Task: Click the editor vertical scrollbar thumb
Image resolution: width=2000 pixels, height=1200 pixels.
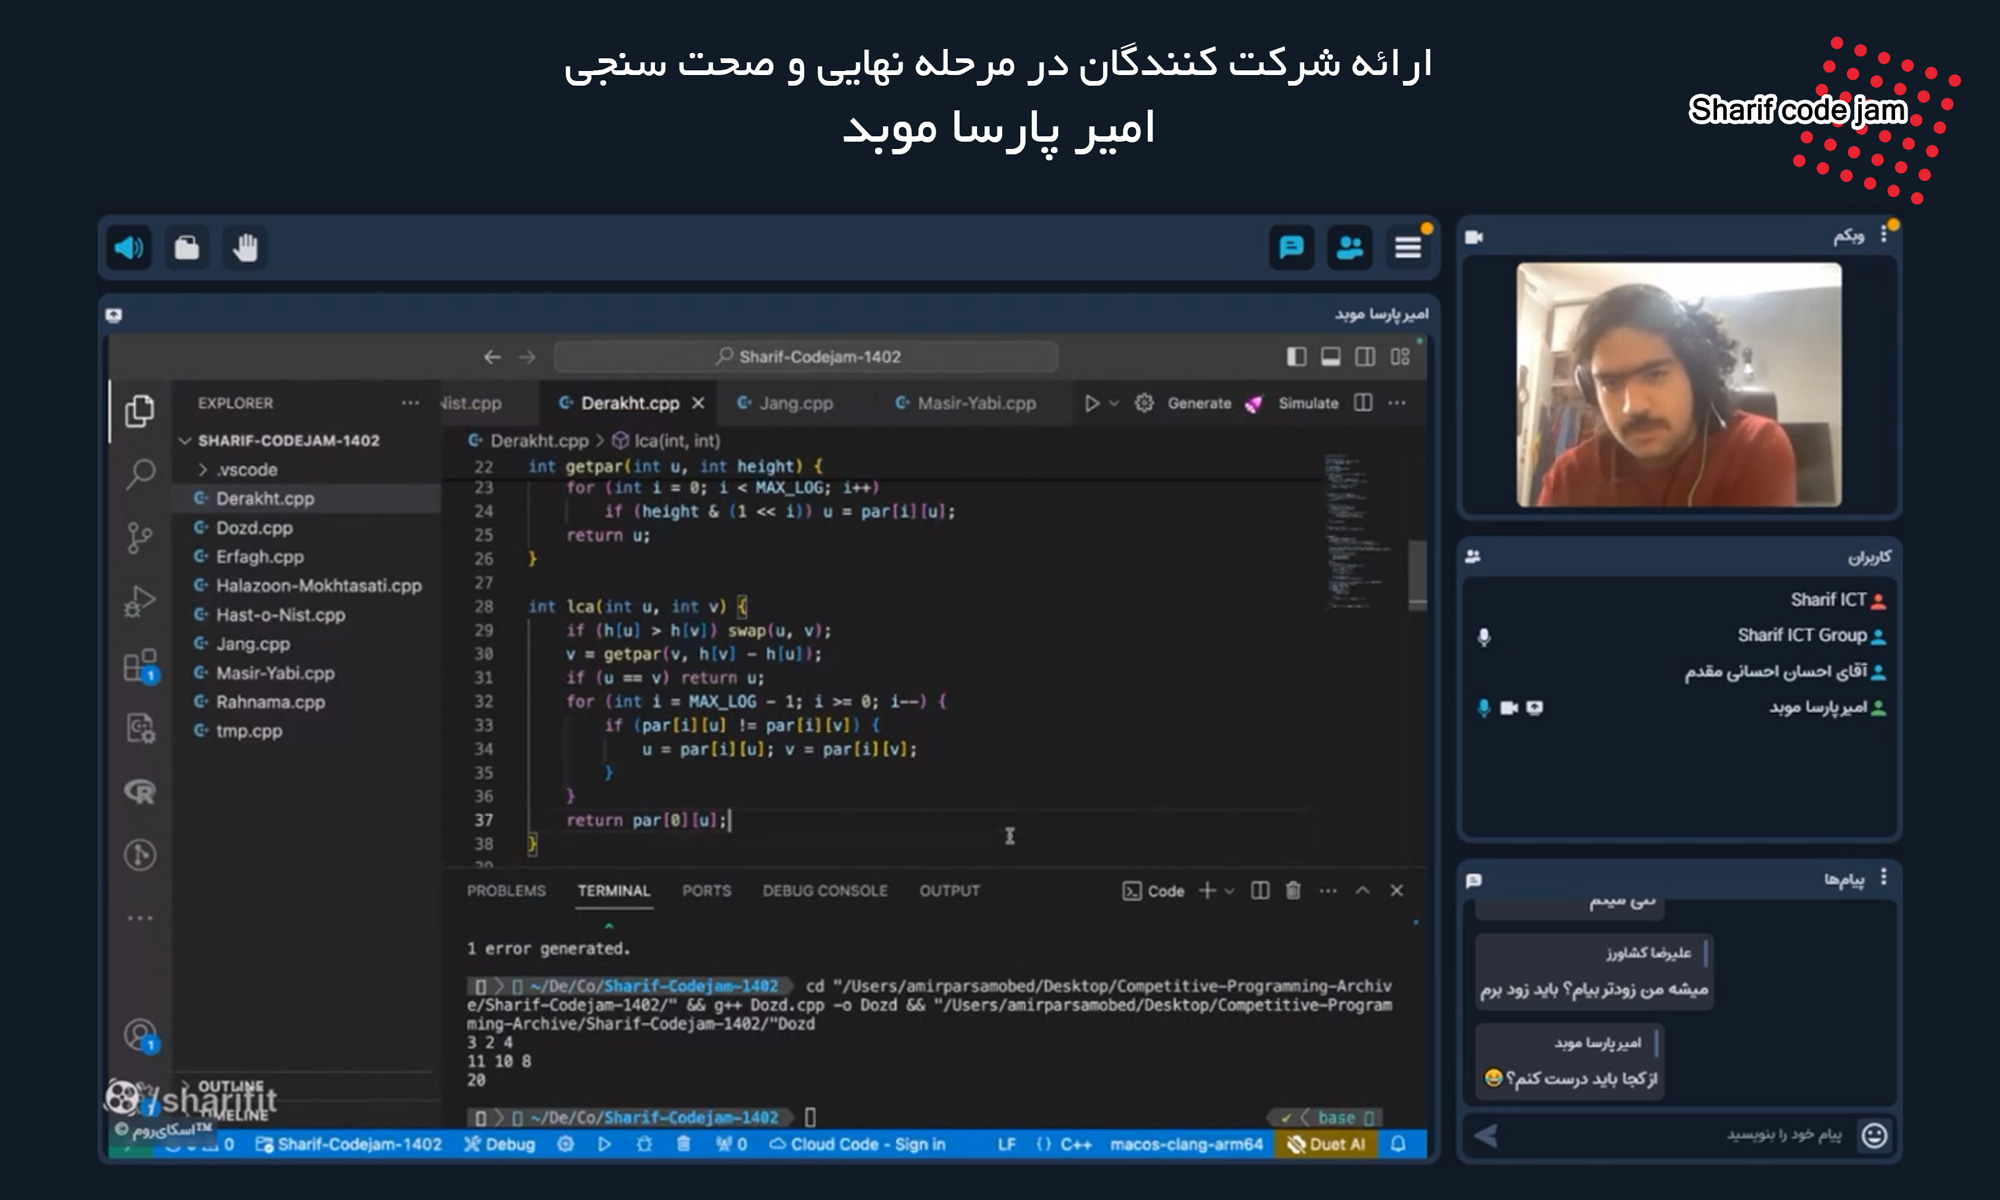Action: click(1417, 574)
